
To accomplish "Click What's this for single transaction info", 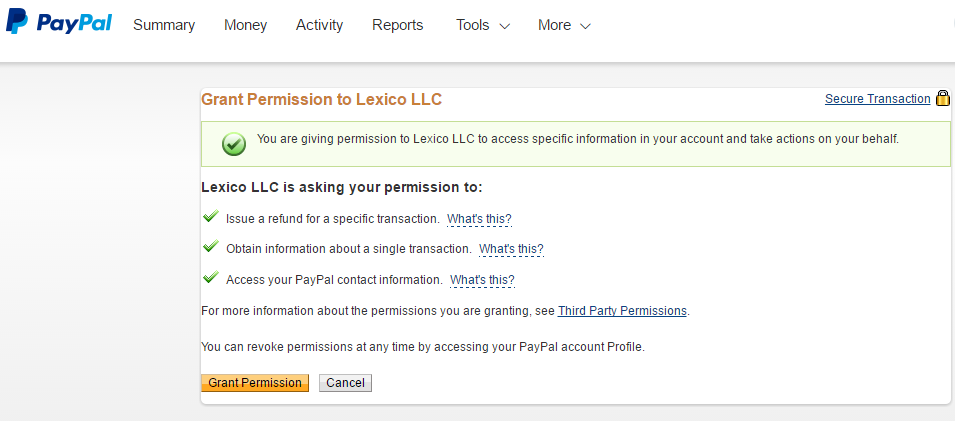I will coord(511,249).
